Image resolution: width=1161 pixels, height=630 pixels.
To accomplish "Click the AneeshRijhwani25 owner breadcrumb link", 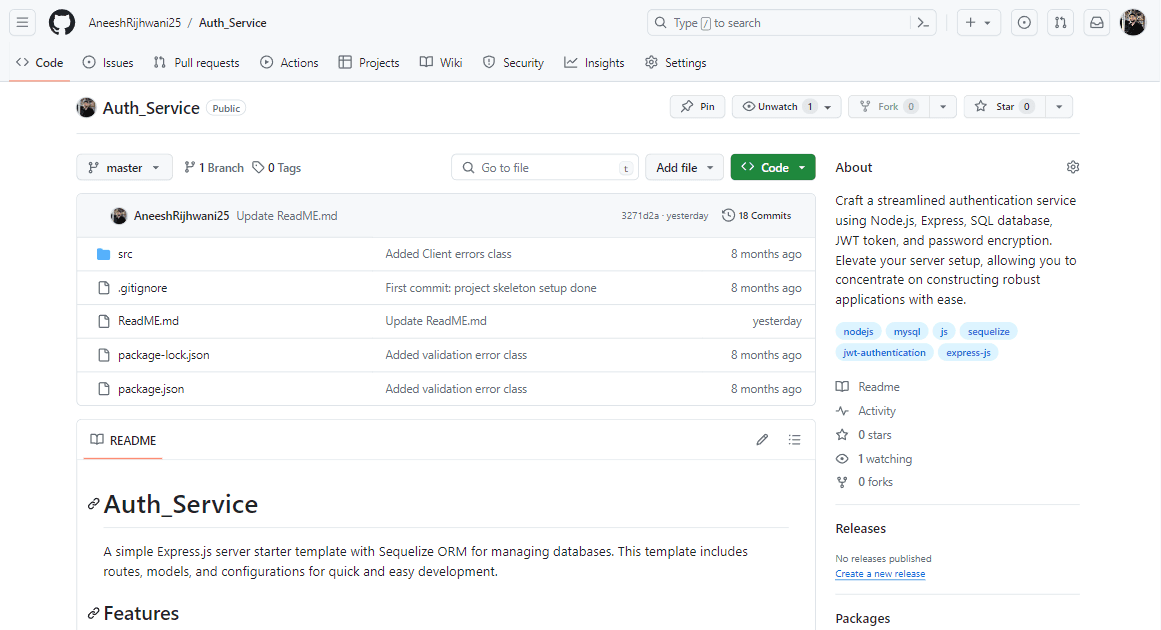I will click(135, 23).
